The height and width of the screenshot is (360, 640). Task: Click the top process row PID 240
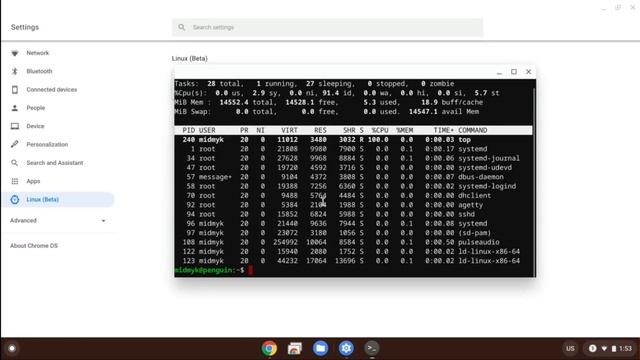[353, 140]
